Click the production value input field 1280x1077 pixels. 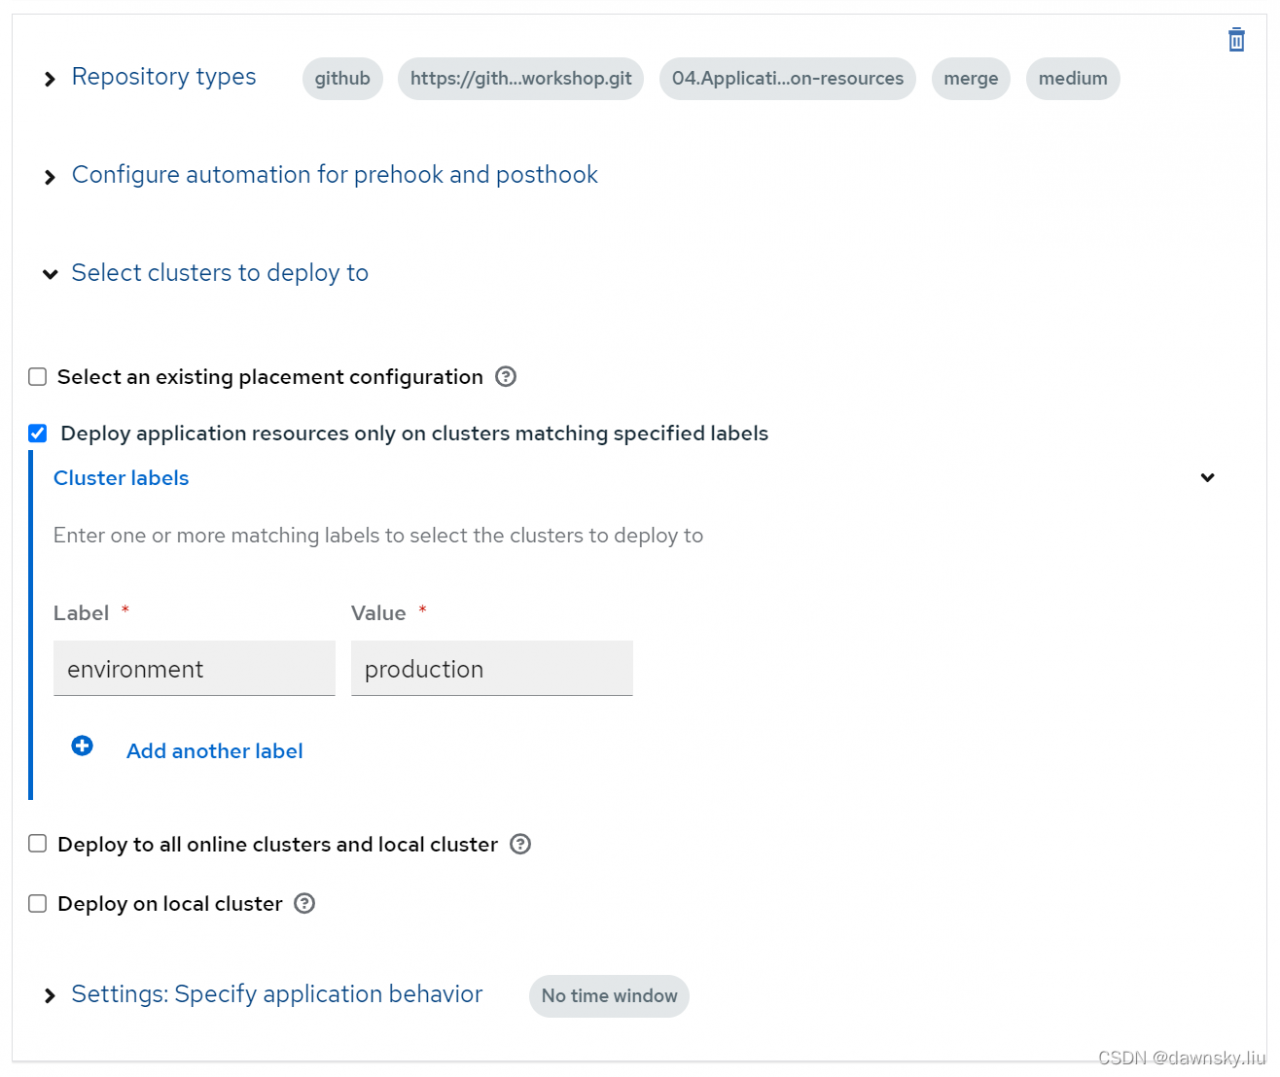(x=491, y=669)
